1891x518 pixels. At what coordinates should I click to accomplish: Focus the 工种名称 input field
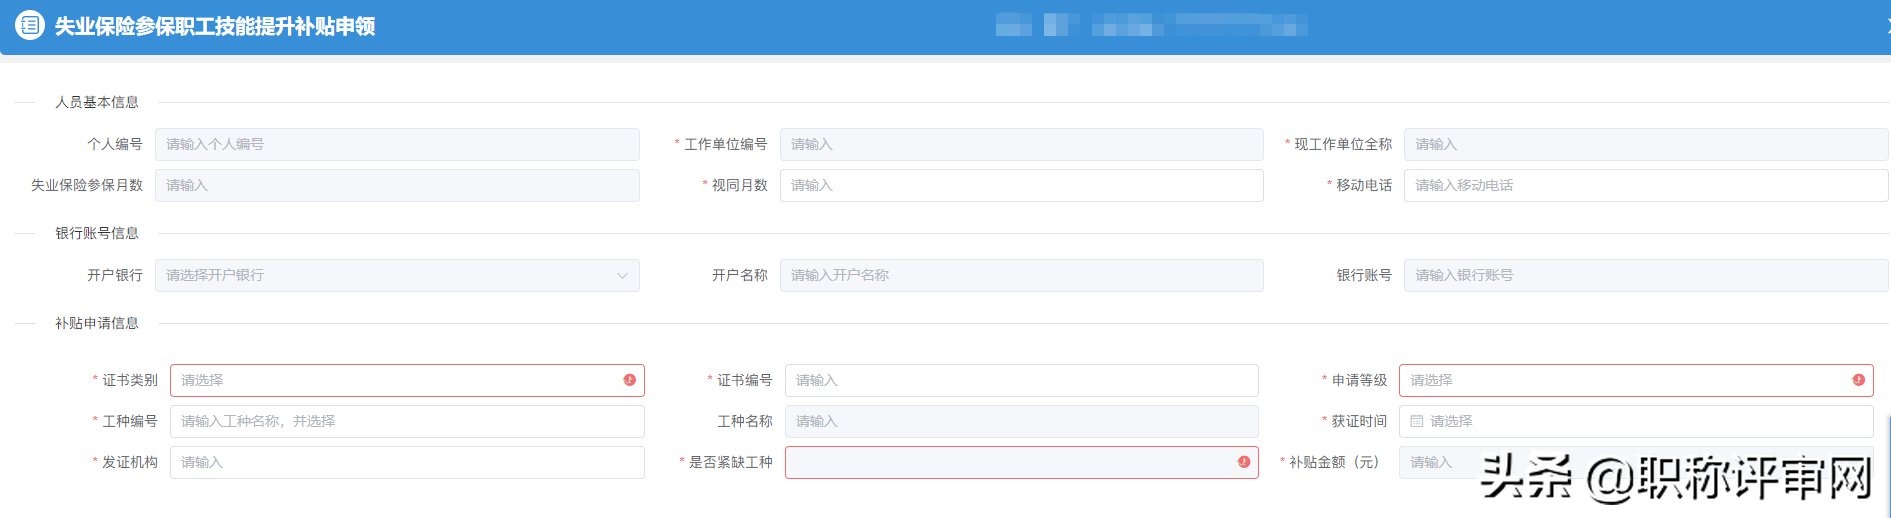click(x=1022, y=421)
